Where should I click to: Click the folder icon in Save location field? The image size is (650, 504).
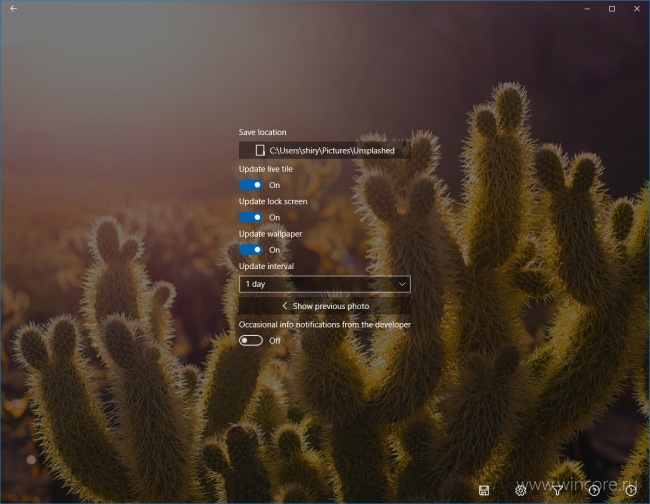pos(260,150)
